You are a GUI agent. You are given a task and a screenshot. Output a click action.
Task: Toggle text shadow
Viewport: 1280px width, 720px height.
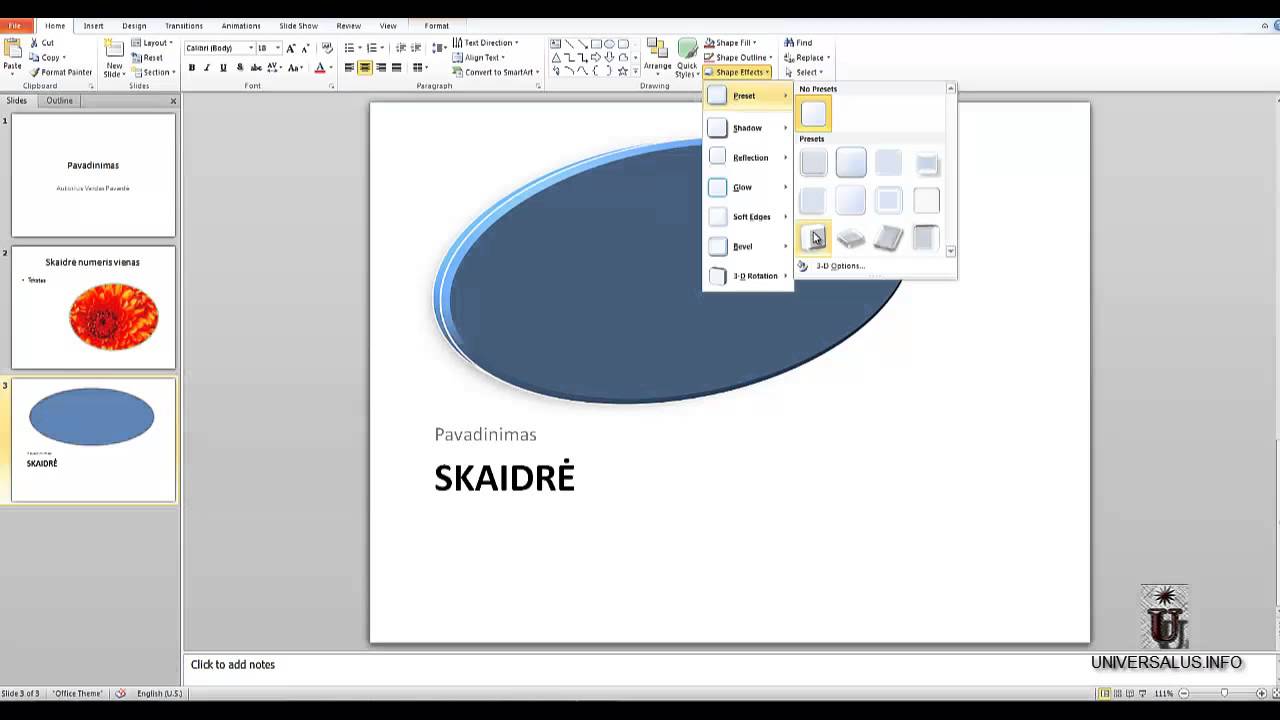click(239, 68)
